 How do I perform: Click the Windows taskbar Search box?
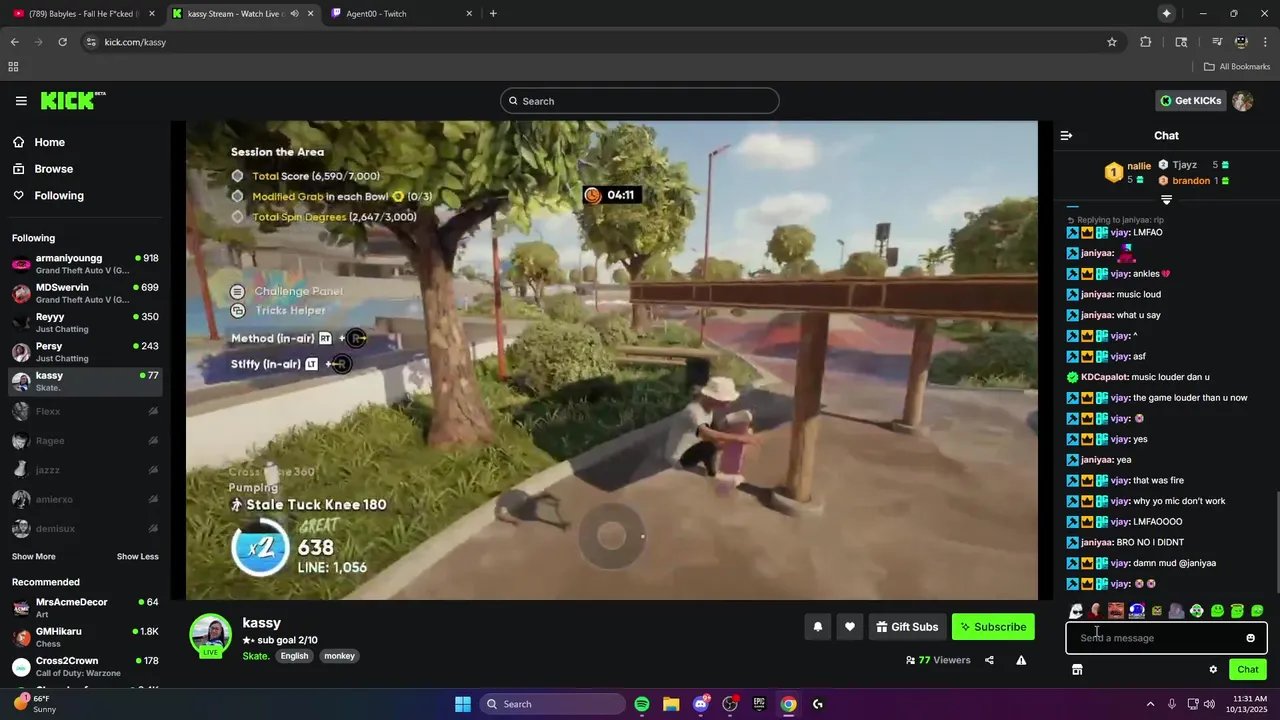552,704
